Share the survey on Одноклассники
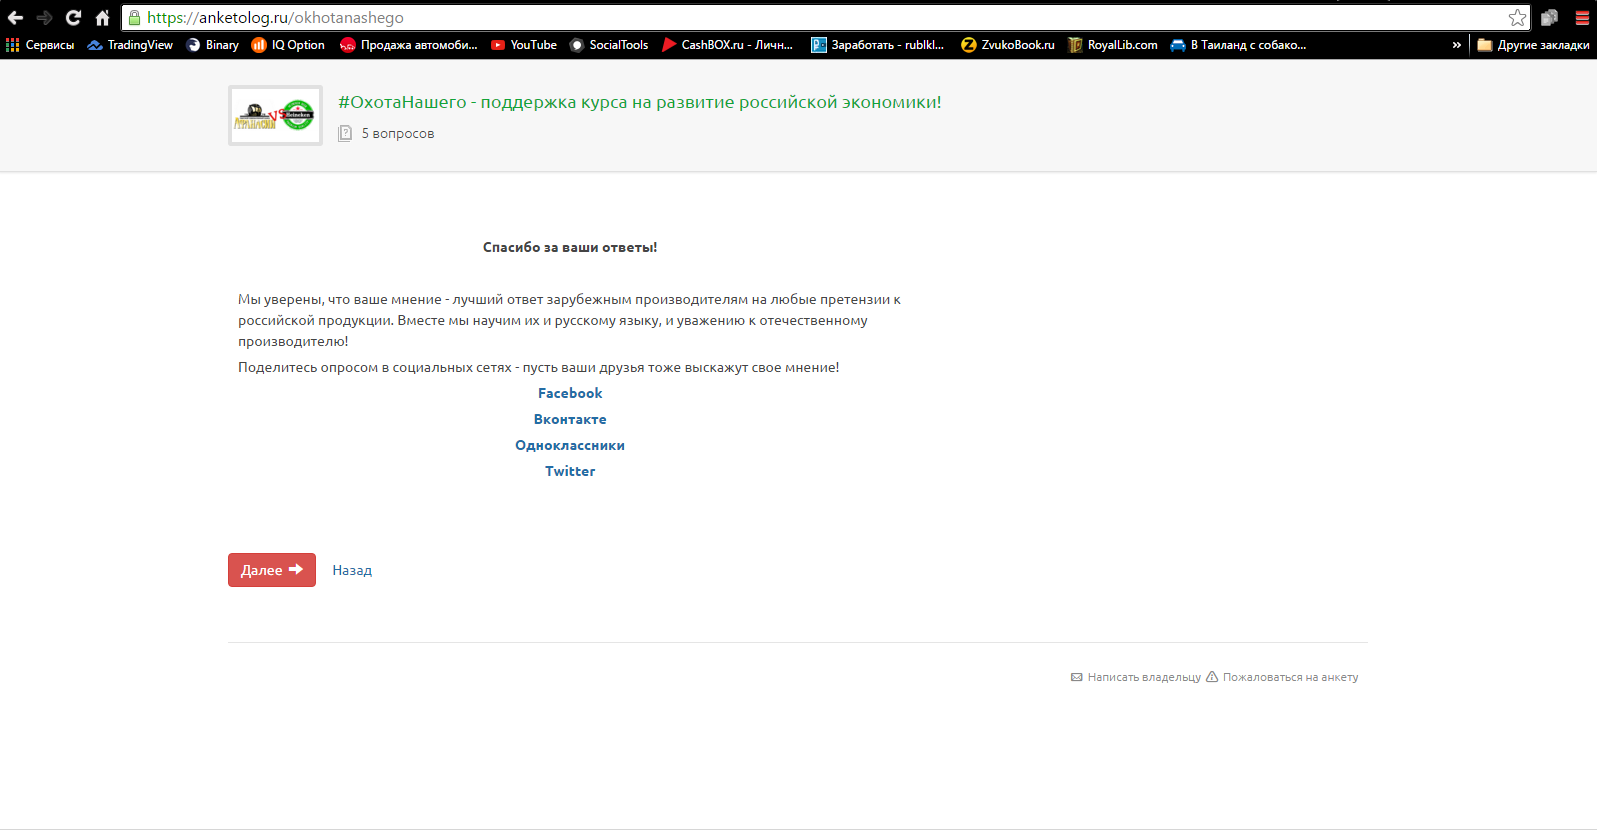 [570, 445]
